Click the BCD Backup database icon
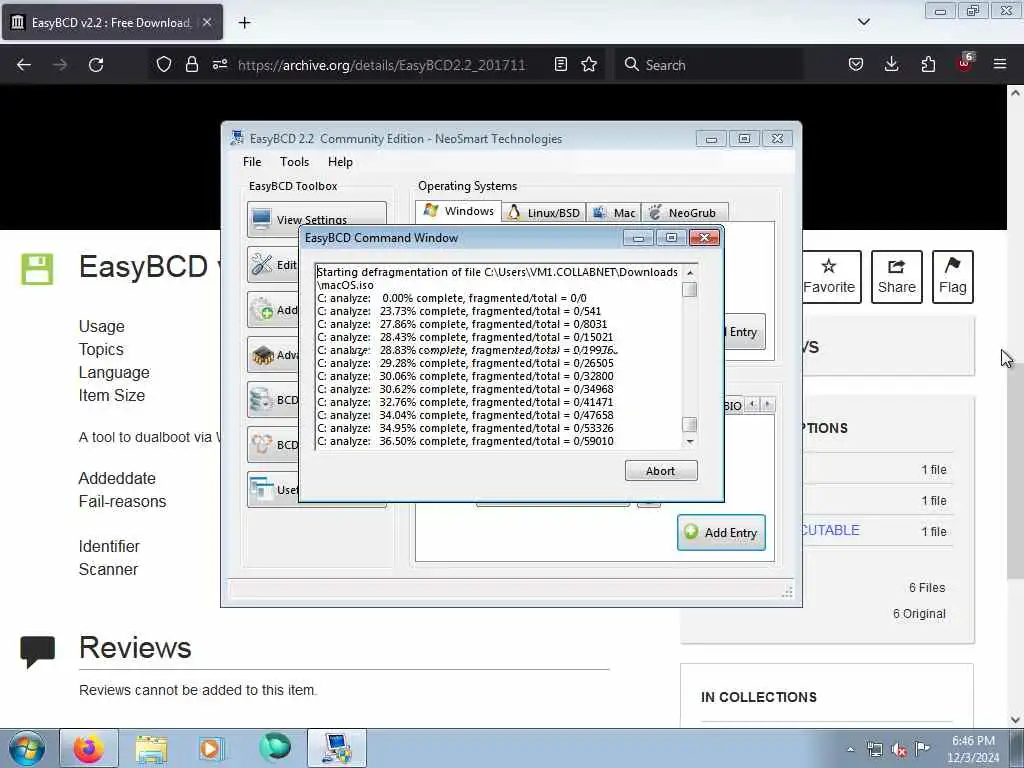Image resolution: width=1024 pixels, height=768 pixels. click(262, 399)
